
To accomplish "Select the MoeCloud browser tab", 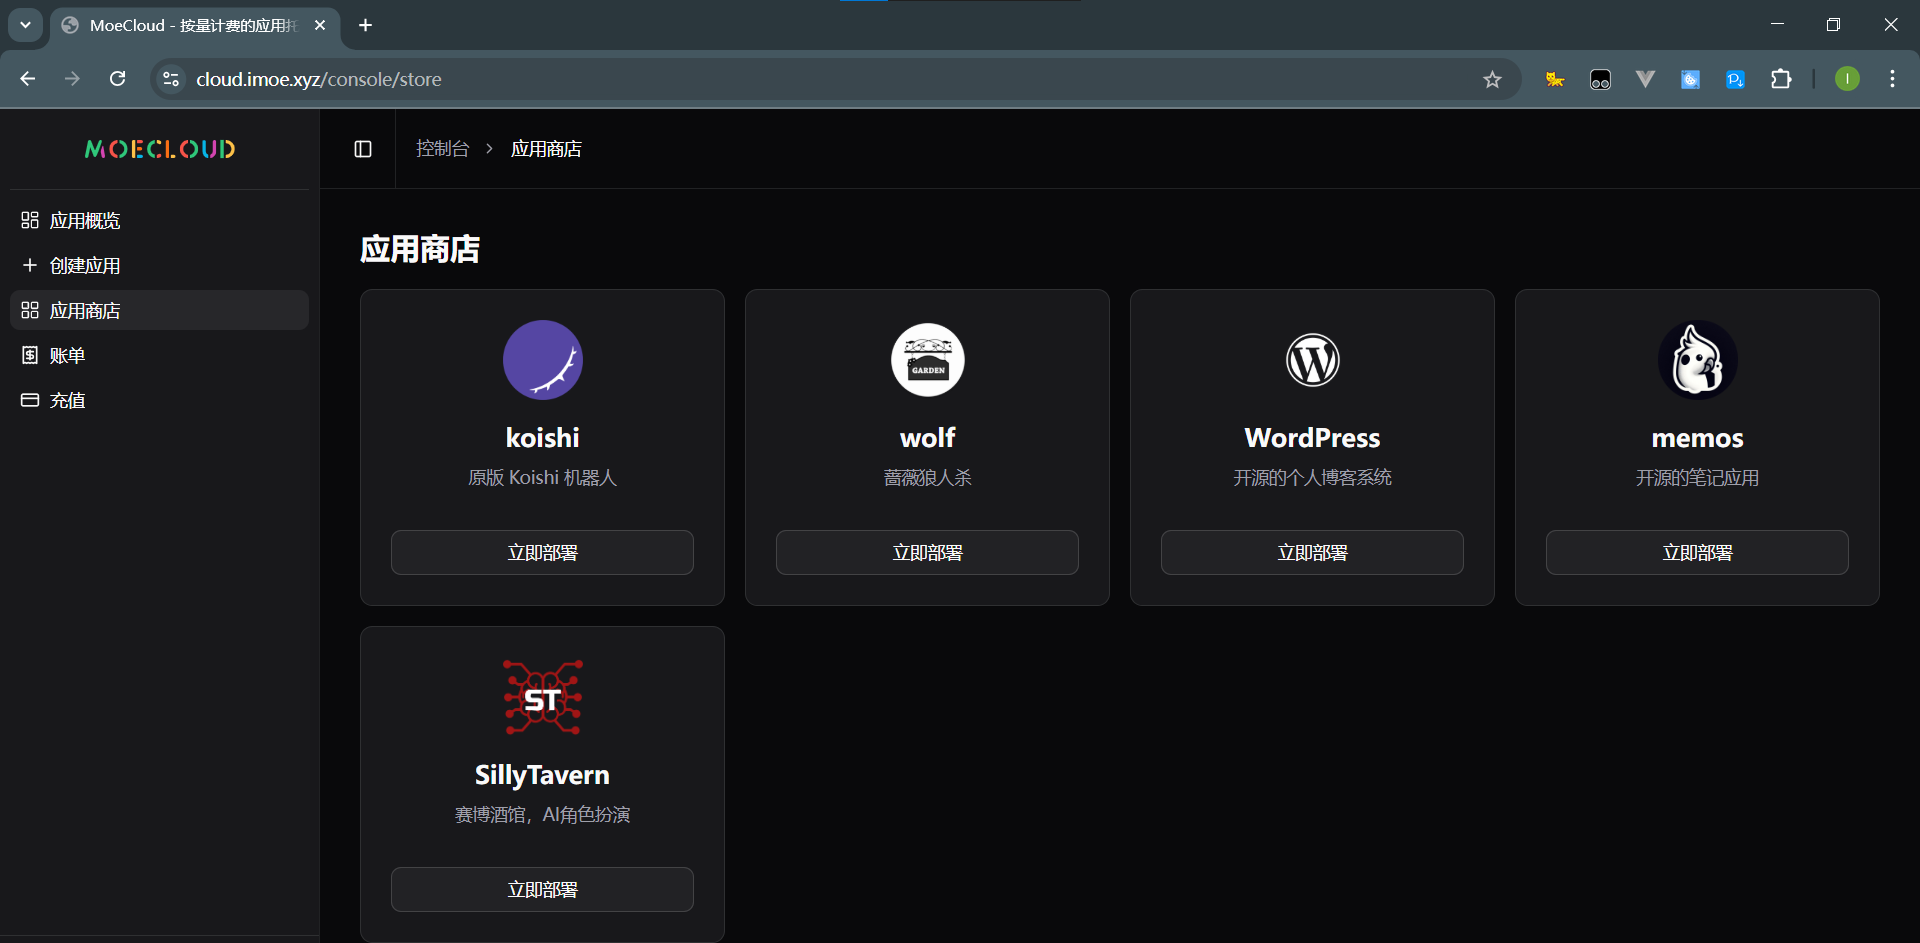I will click(x=195, y=25).
